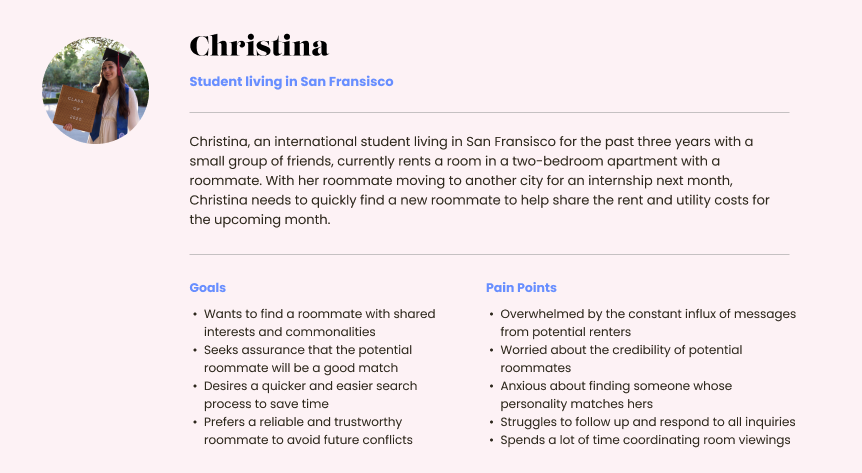This screenshot has width=862, height=473.
Task: Select the quicker and easier search goal
Action: pyautogui.click(x=311, y=395)
